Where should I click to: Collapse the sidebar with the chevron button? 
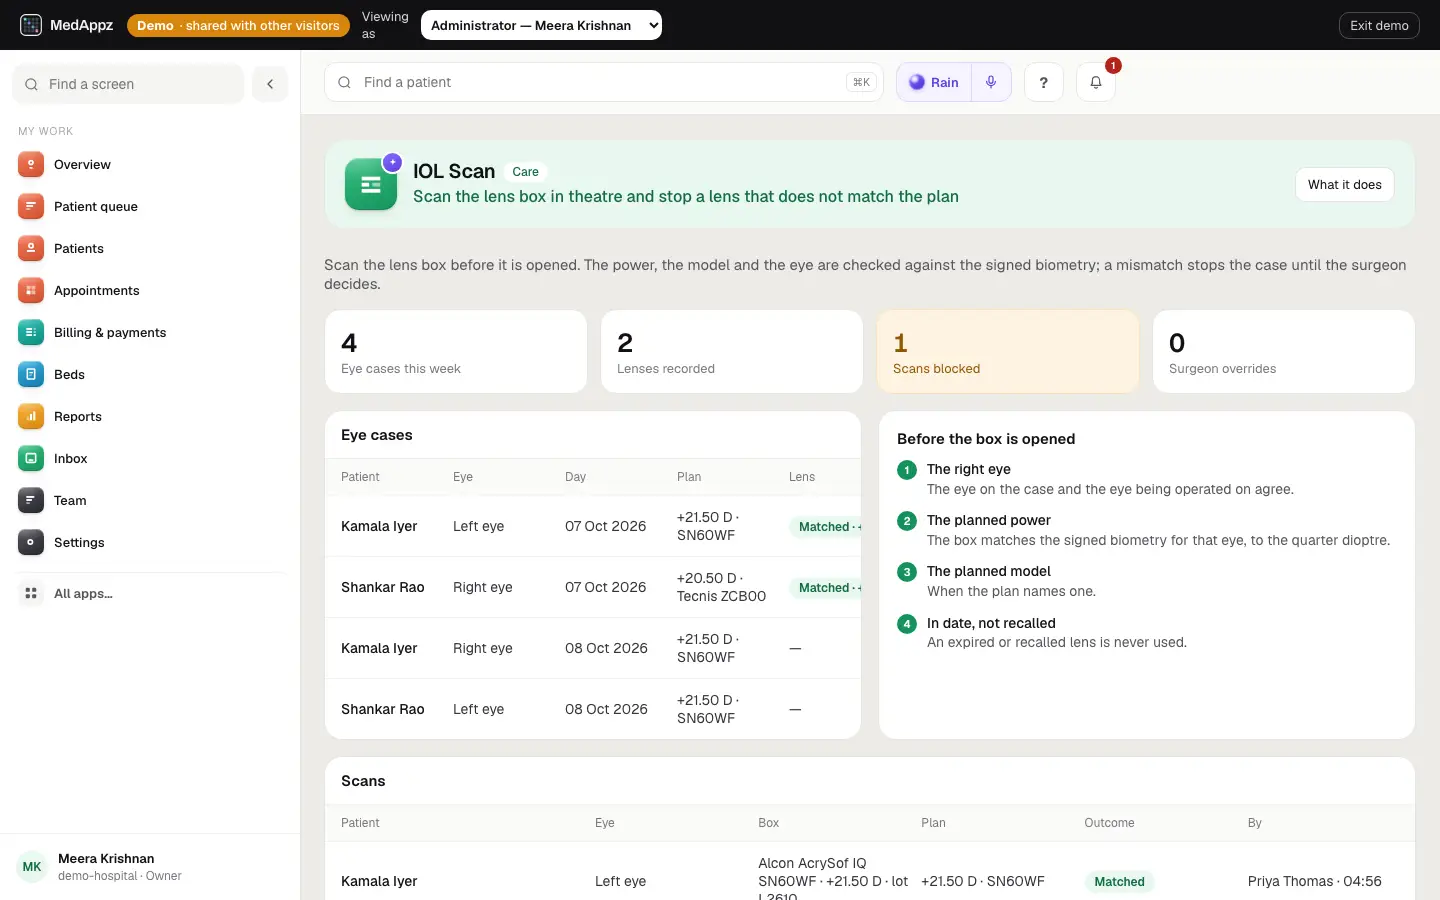tap(270, 84)
